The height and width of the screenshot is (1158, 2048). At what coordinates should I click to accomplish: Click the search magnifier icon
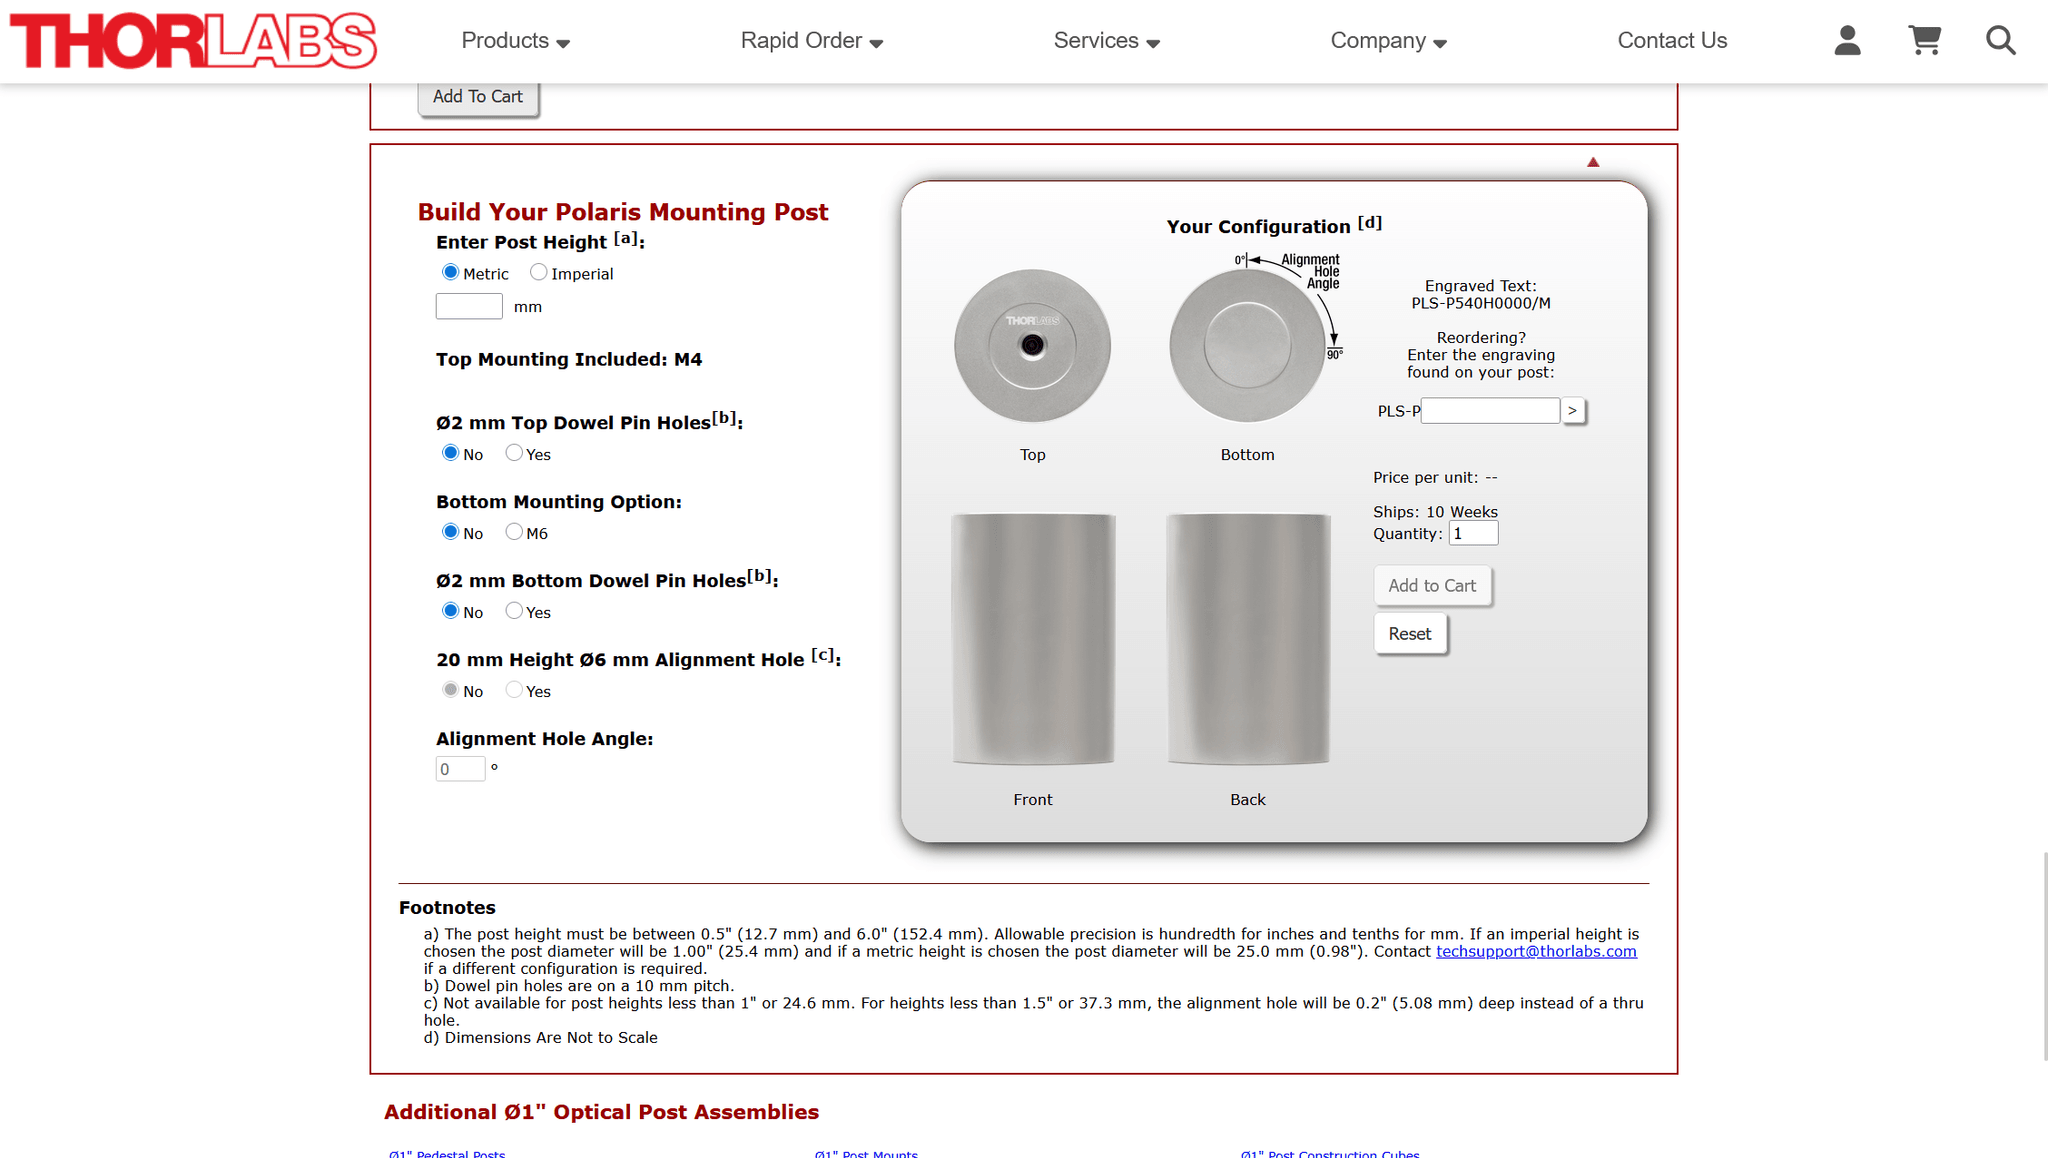pyautogui.click(x=2000, y=41)
